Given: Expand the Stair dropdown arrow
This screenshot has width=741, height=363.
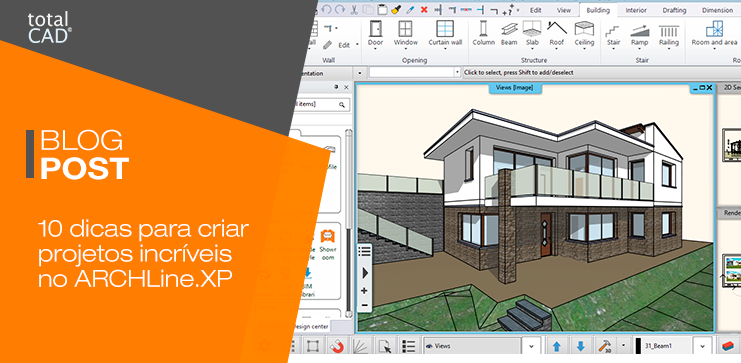Looking at the screenshot, I should point(613,48).
